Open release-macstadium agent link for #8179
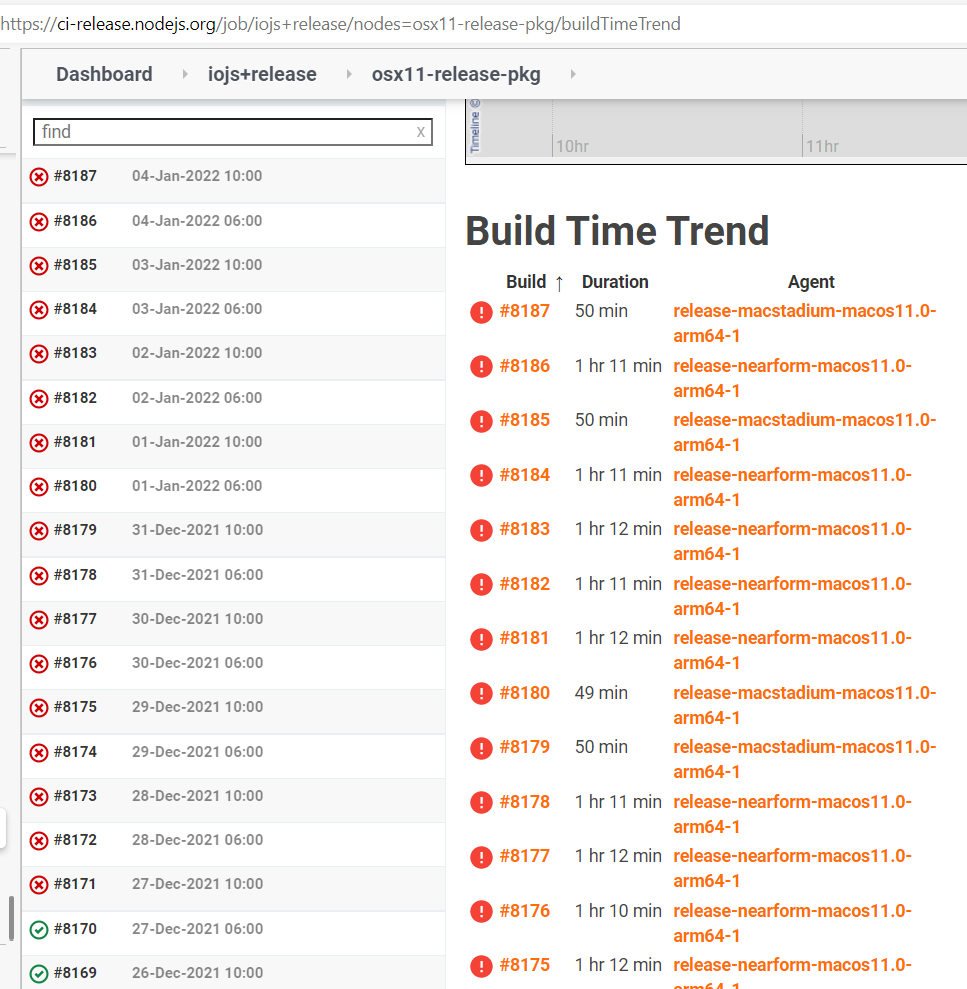This screenshot has width=967, height=989. (x=804, y=759)
